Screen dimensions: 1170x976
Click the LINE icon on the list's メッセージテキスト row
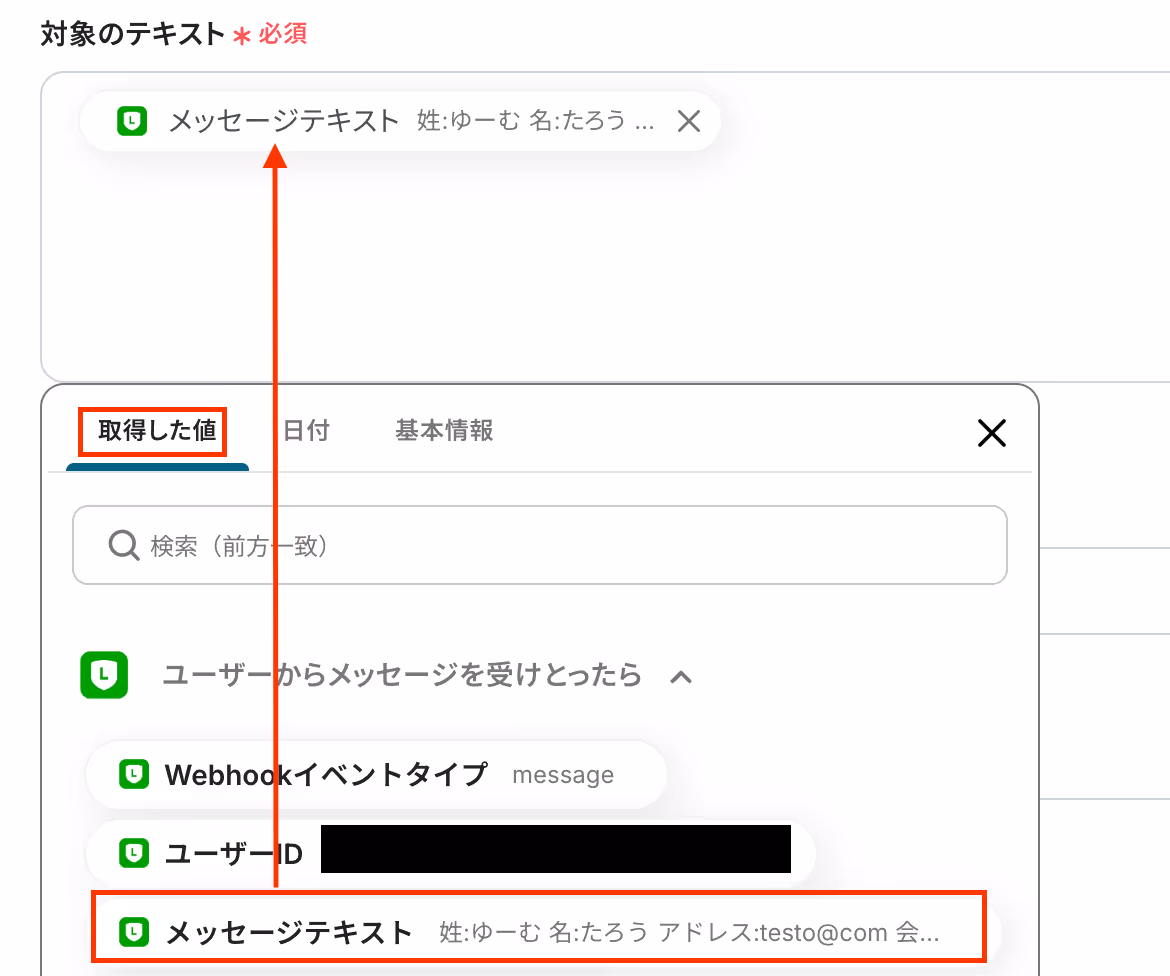(x=134, y=932)
